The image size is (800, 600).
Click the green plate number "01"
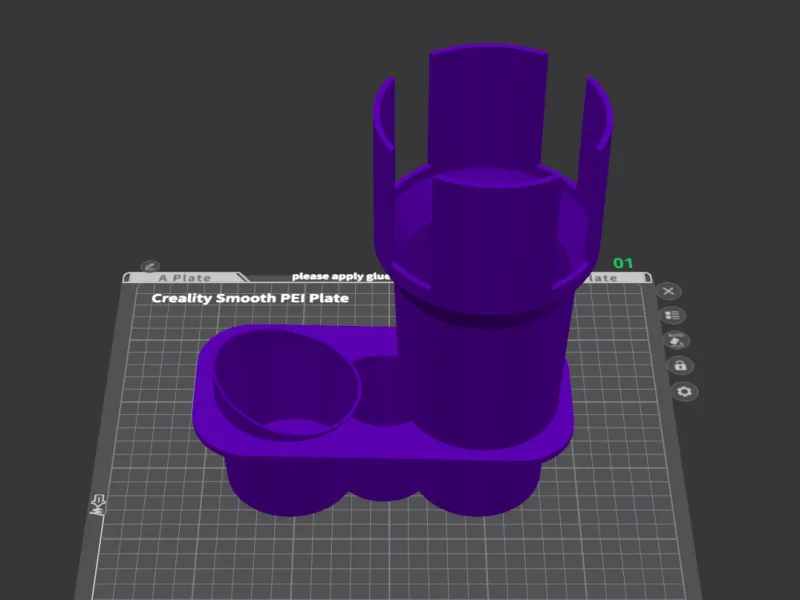tap(623, 263)
